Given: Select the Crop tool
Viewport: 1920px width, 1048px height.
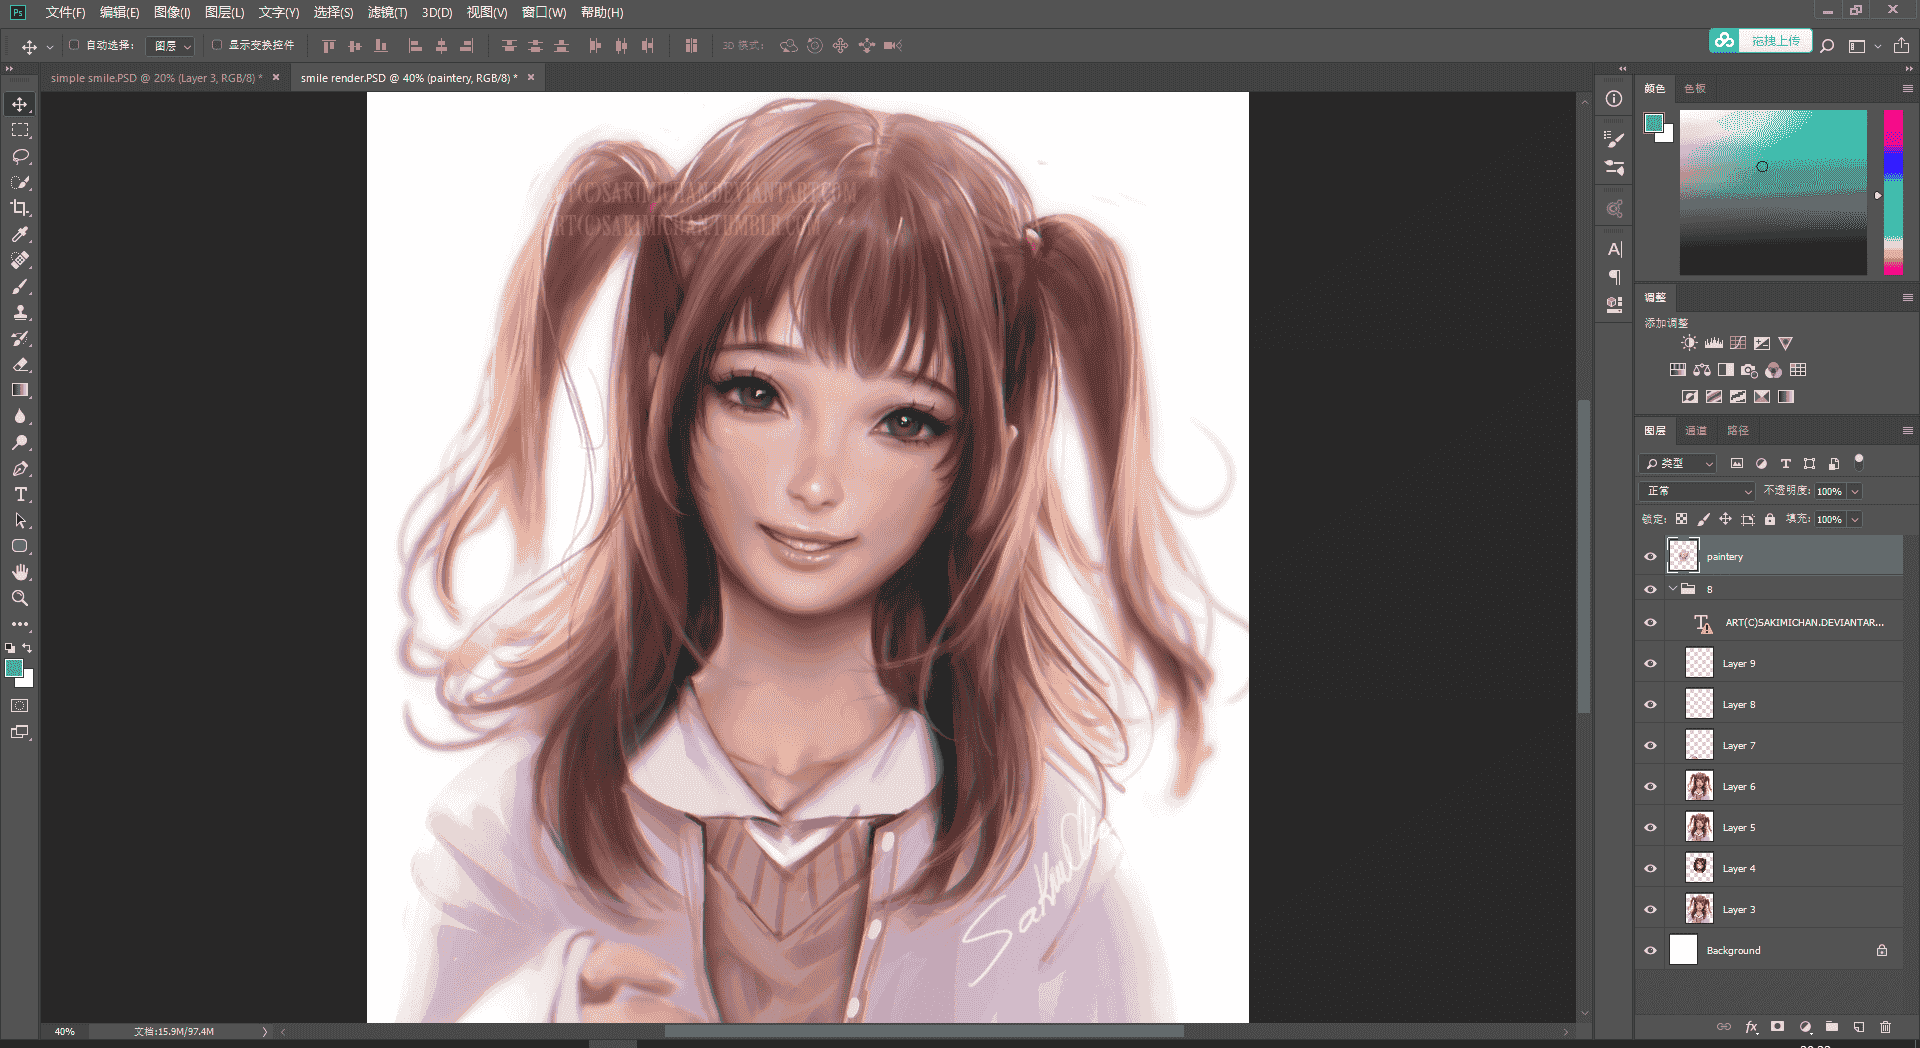Looking at the screenshot, I should pyautogui.click(x=20, y=208).
